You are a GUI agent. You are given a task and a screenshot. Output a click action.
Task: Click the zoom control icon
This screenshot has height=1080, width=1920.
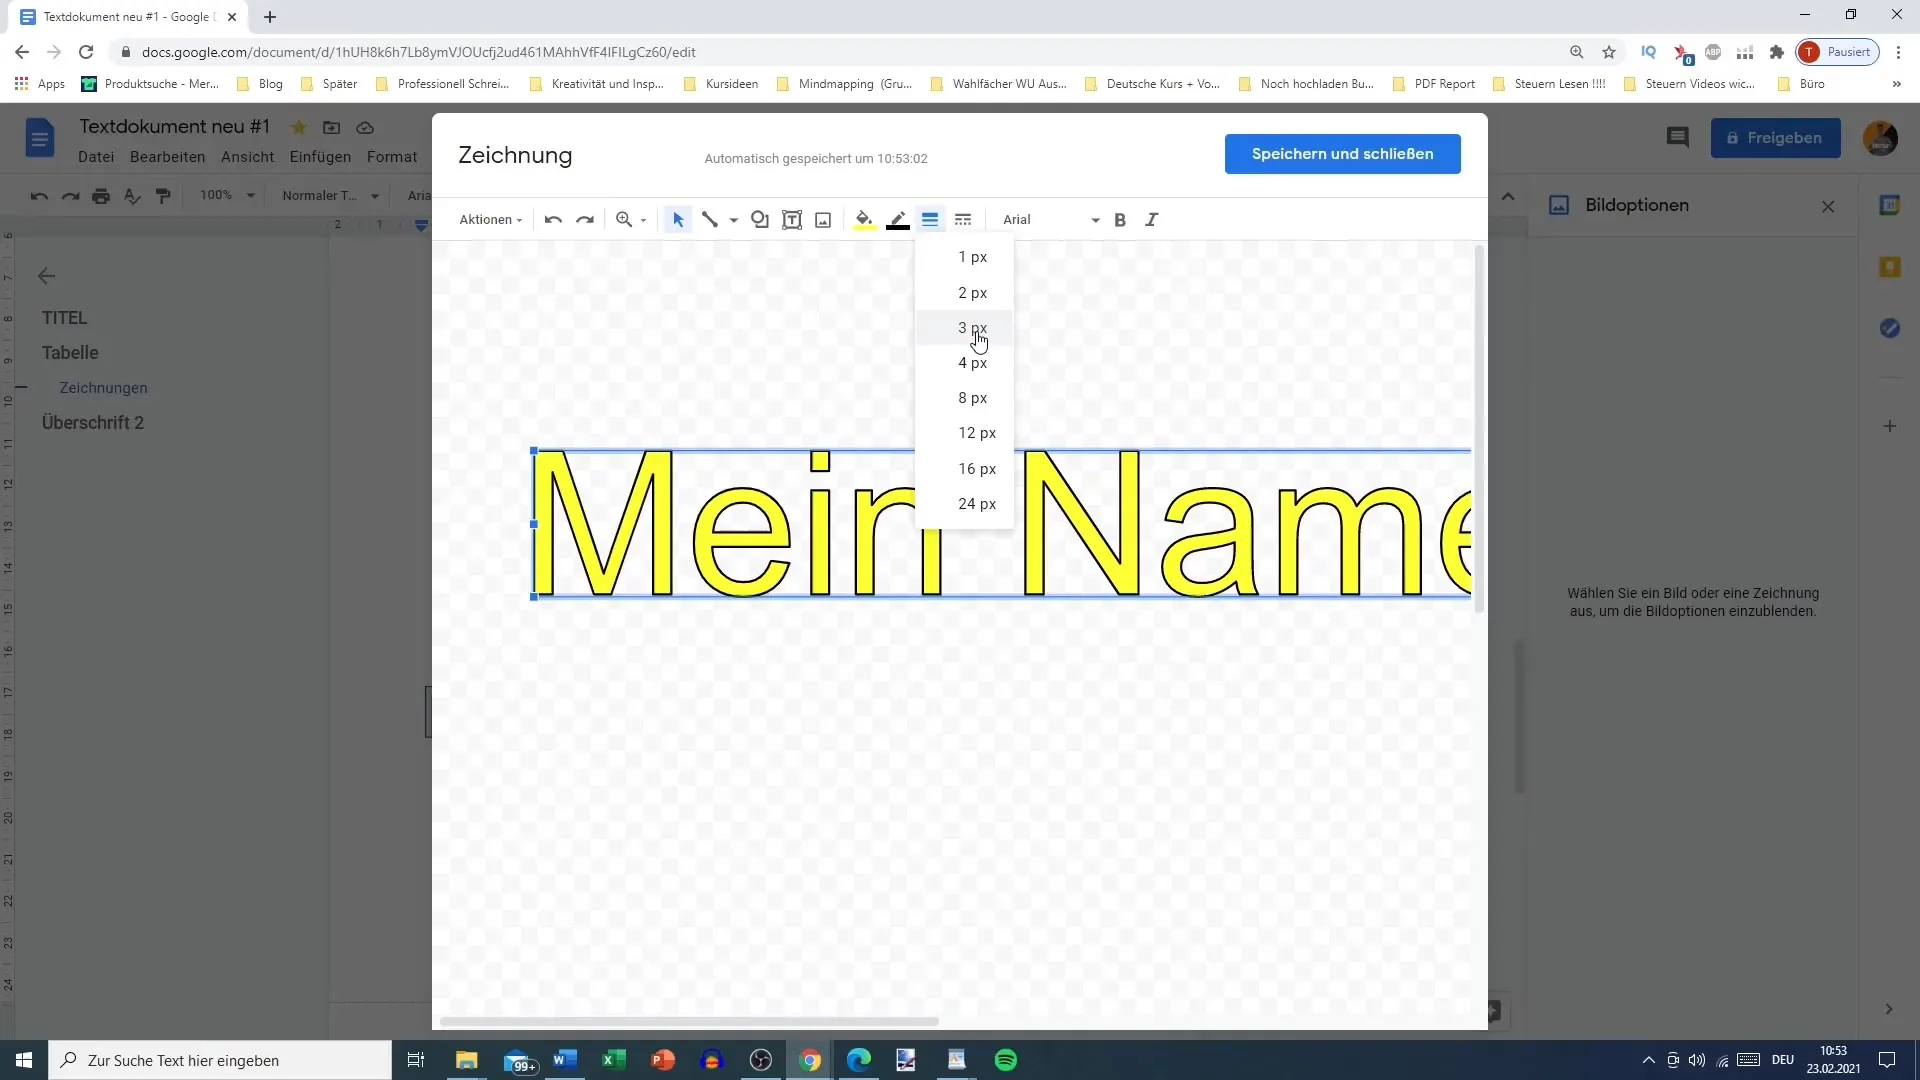point(624,219)
